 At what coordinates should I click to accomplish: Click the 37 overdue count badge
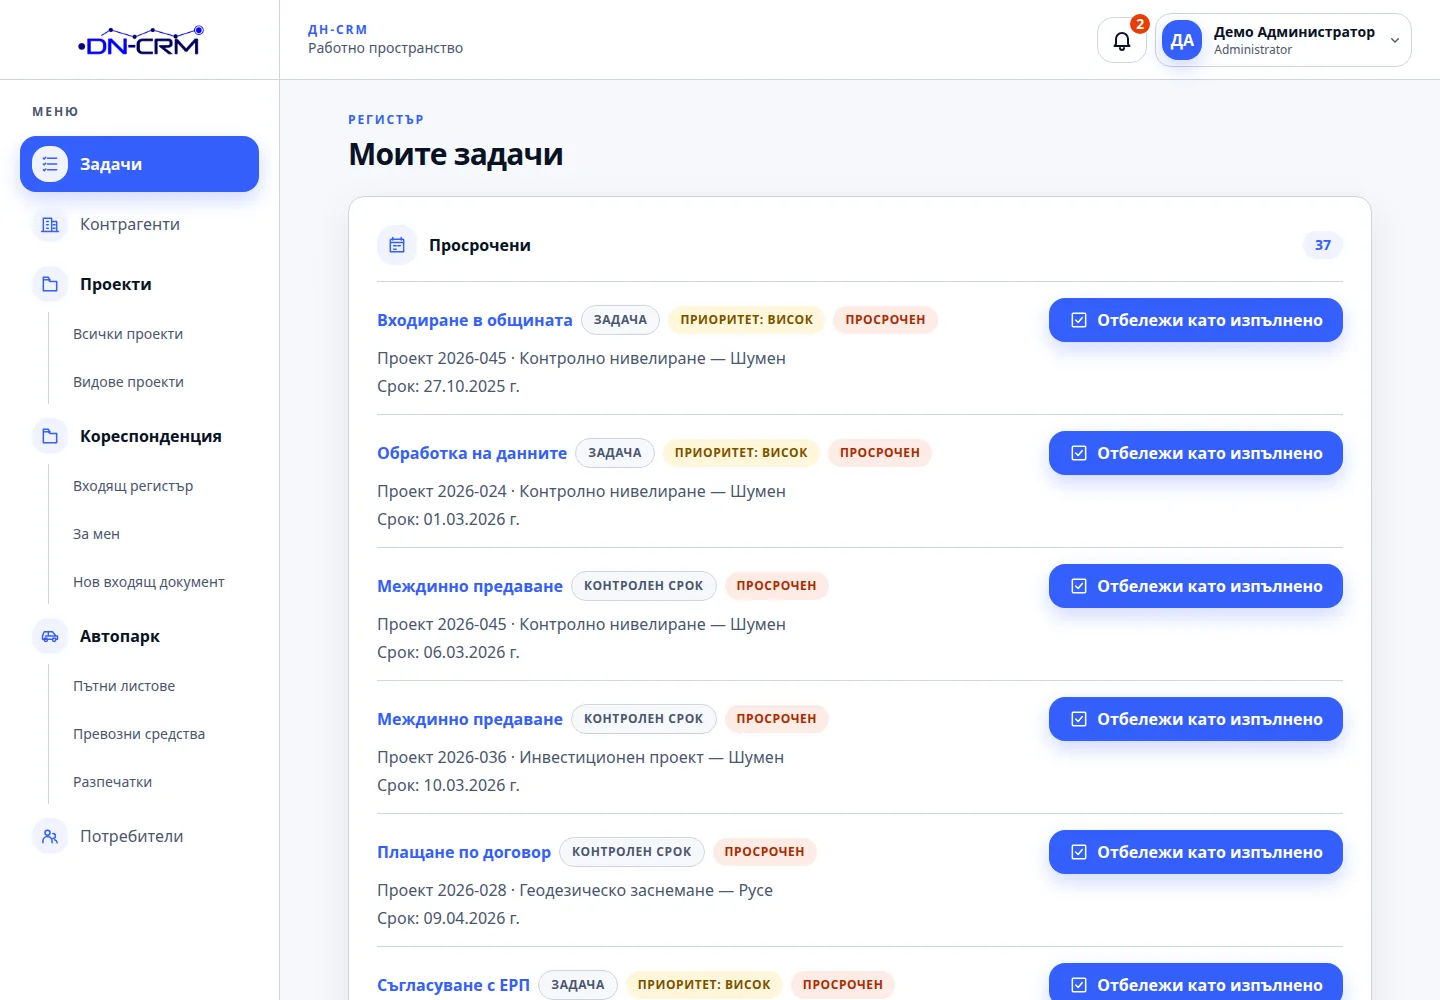(1323, 245)
